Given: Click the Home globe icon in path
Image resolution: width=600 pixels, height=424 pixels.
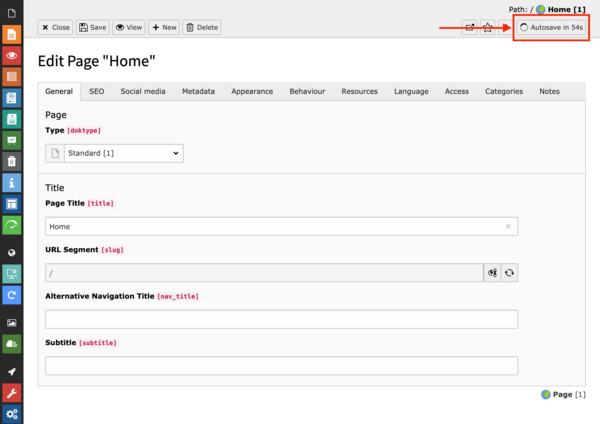Looking at the screenshot, I should coord(541,10).
